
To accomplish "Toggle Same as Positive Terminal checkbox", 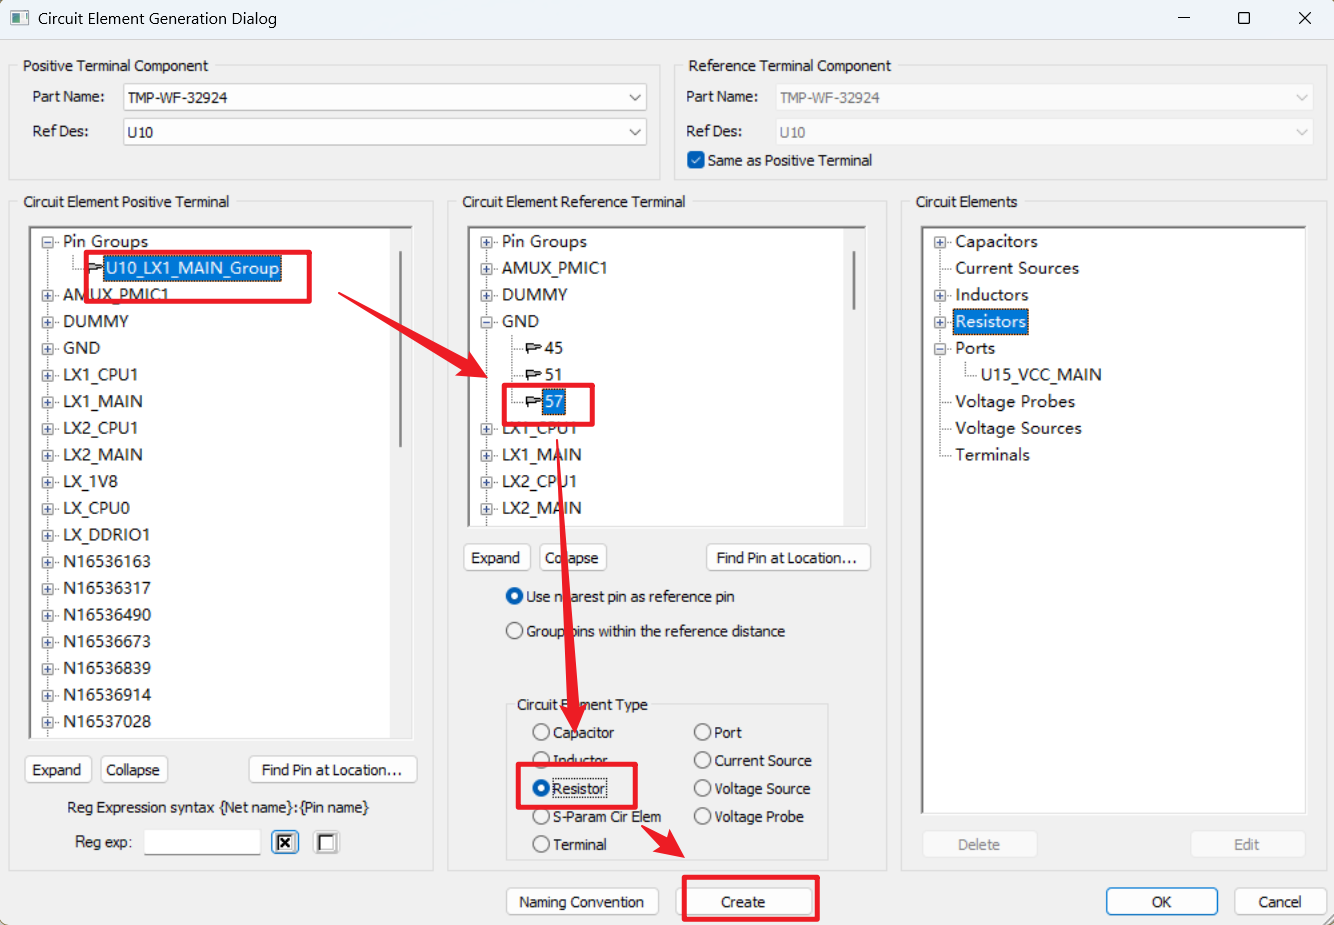I will pyautogui.click(x=696, y=160).
